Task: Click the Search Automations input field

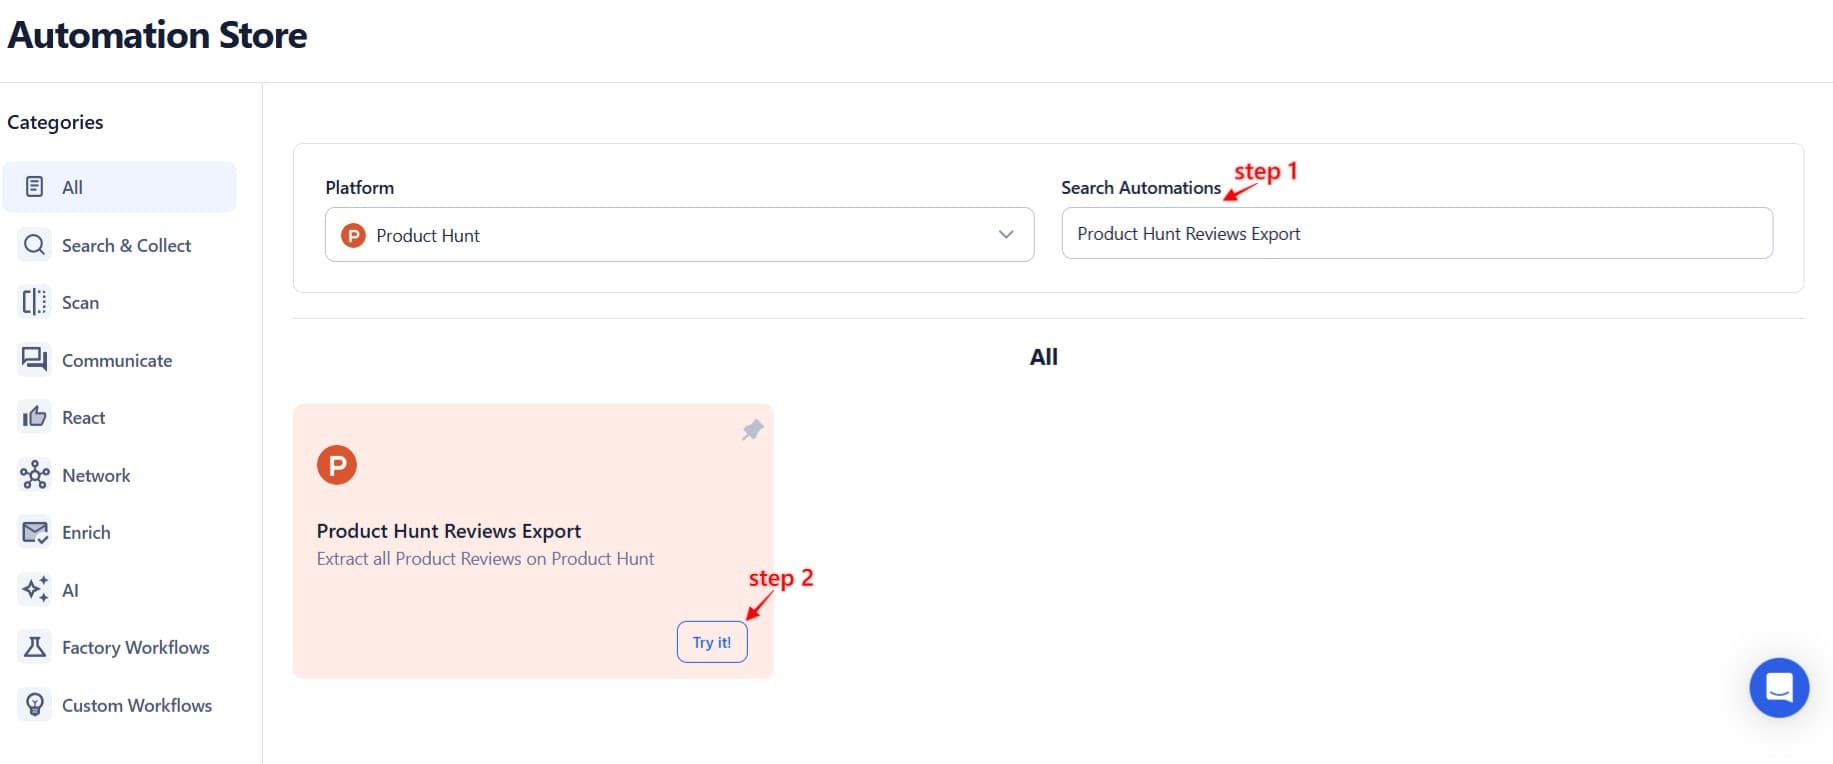Action: [1416, 233]
